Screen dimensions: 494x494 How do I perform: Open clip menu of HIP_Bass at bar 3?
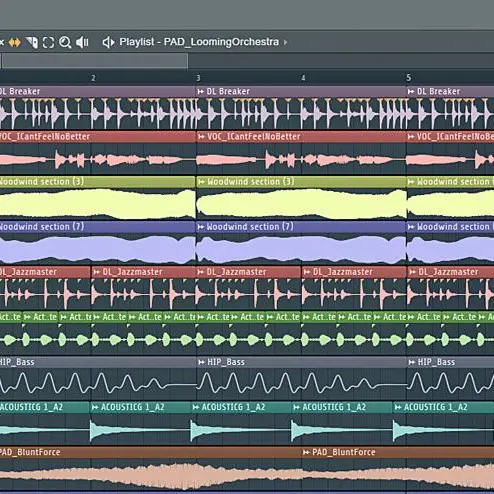pos(201,362)
